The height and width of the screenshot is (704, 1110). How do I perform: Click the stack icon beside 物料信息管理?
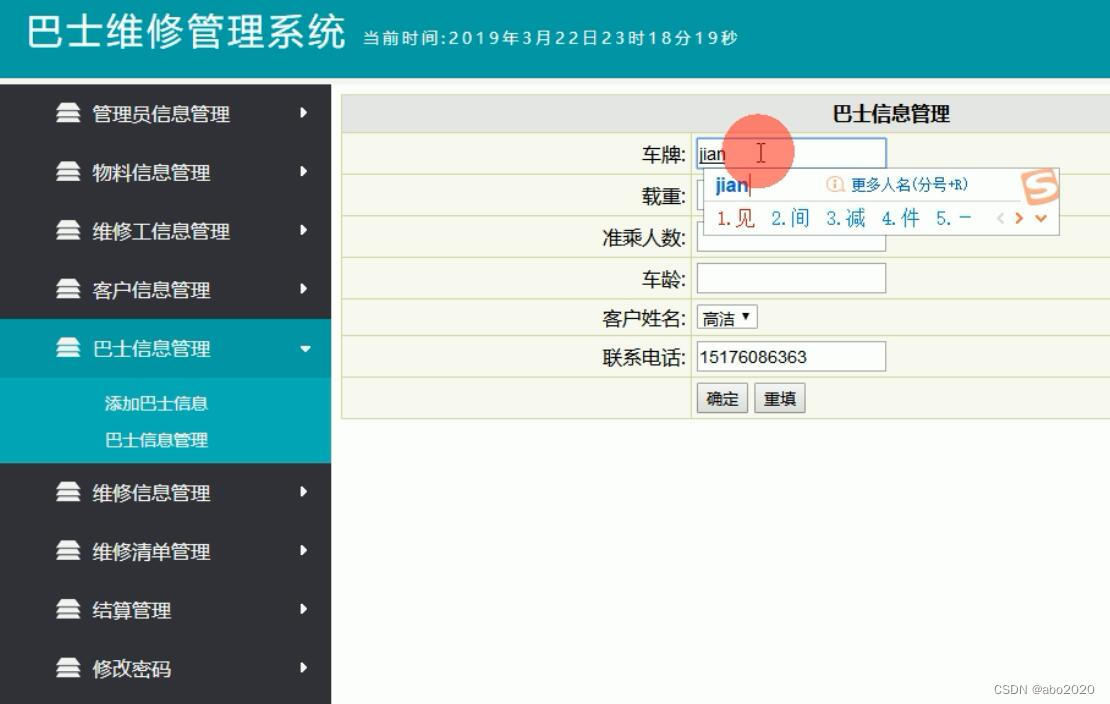[68, 171]
